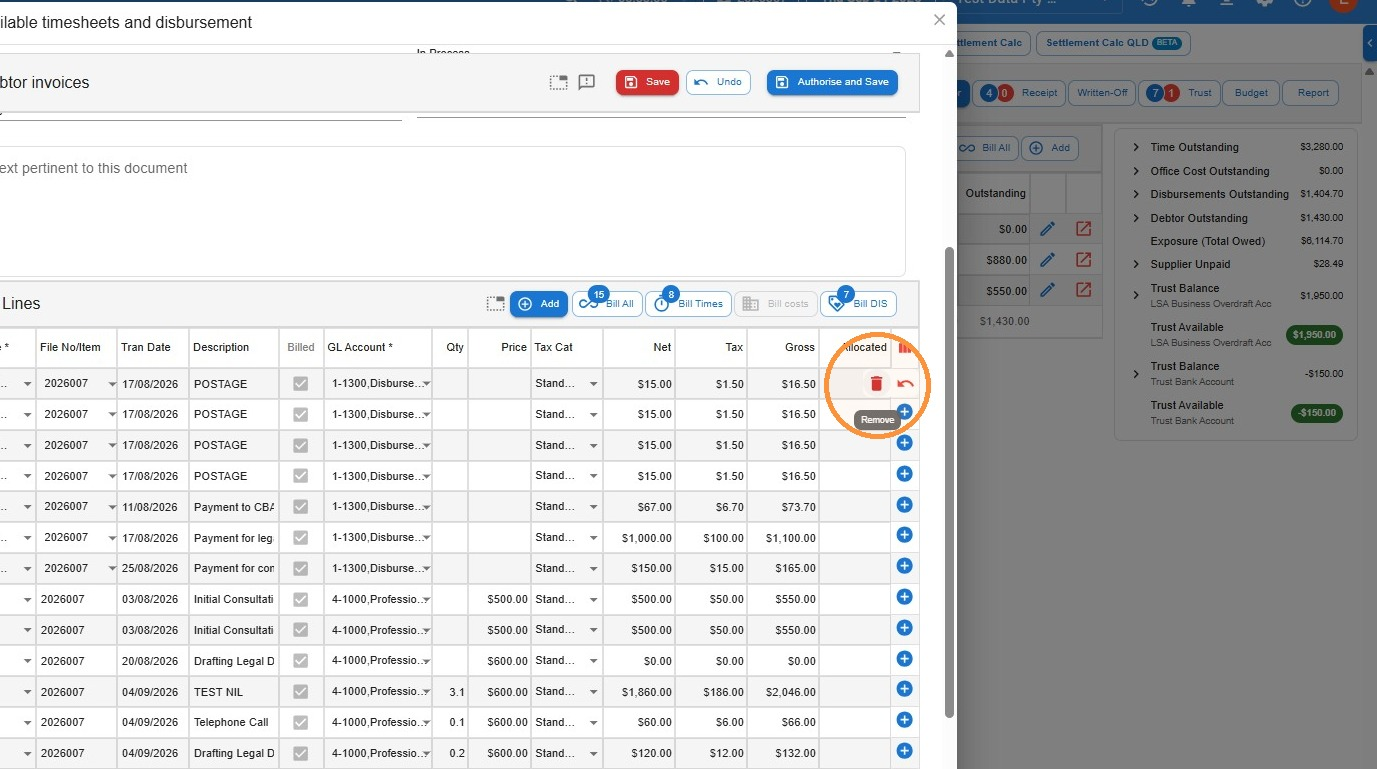Image resolution: width=1377 pixels, height=769 pixels.
Task: Toggle Billed checkbox on Drafting Legal D $120.00 row
Action: pos(300,753)
